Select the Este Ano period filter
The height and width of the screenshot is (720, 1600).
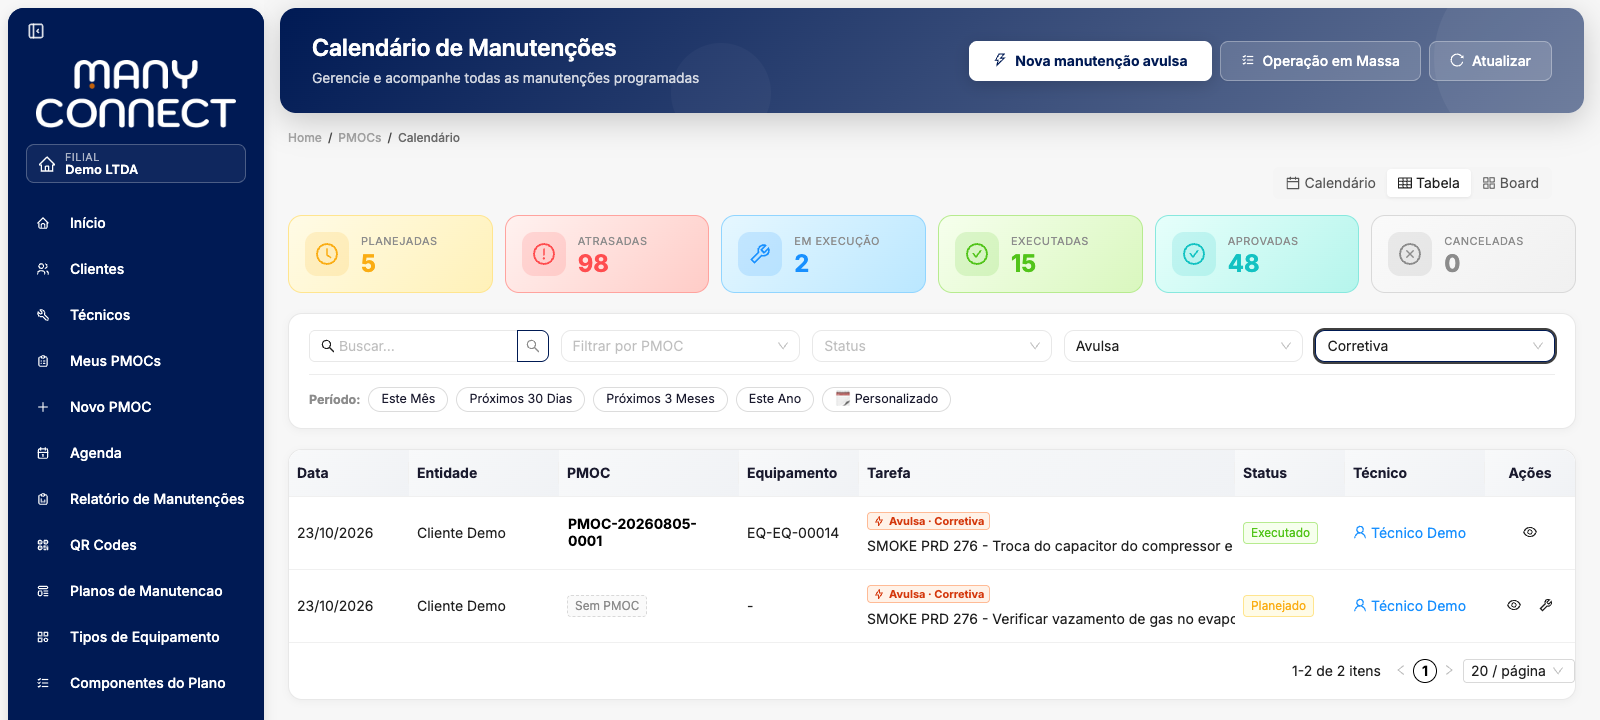pyautogui.click(x=775, y=399)
